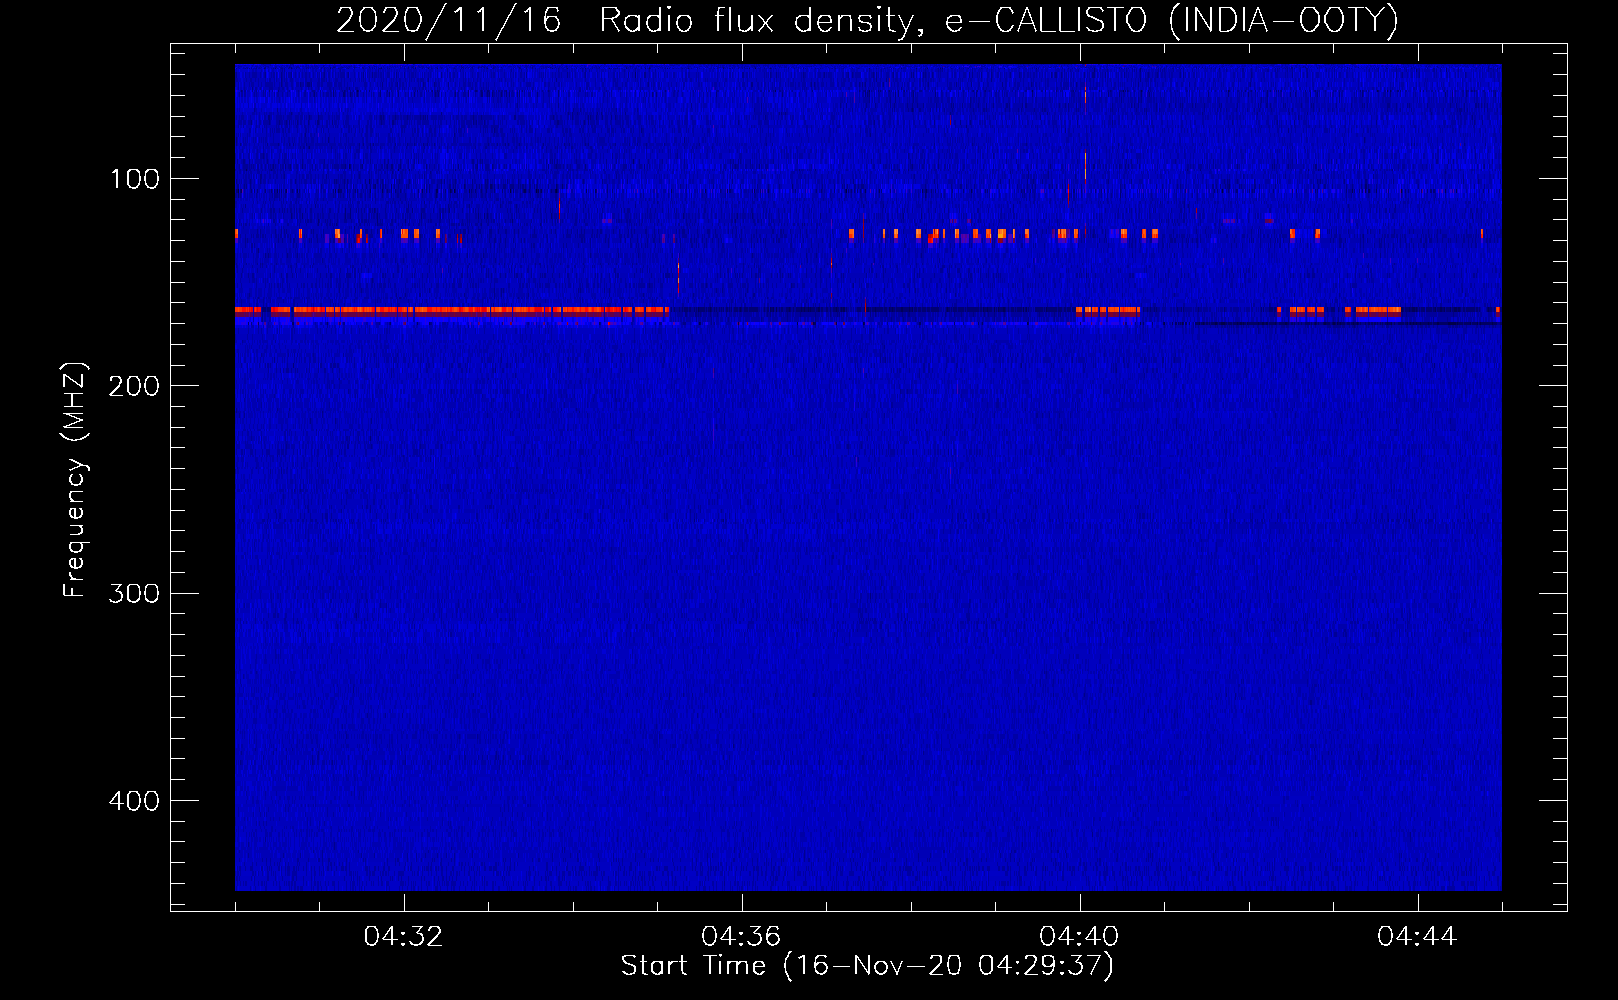Click the 400 frequency tick label

133,801
